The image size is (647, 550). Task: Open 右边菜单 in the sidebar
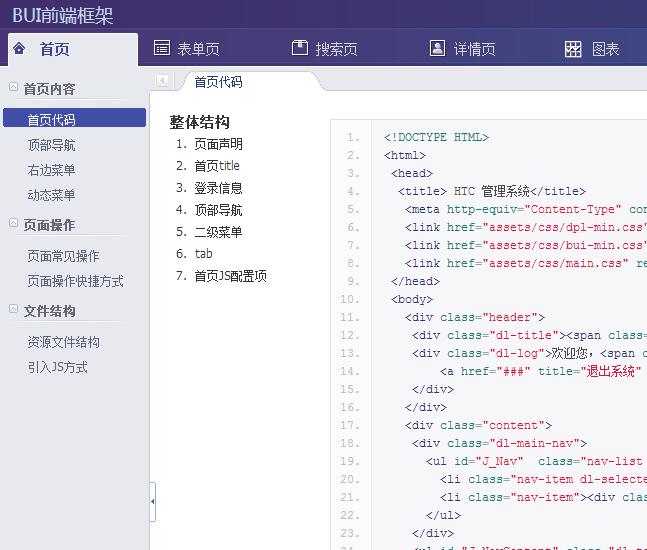tap(51, 170)
